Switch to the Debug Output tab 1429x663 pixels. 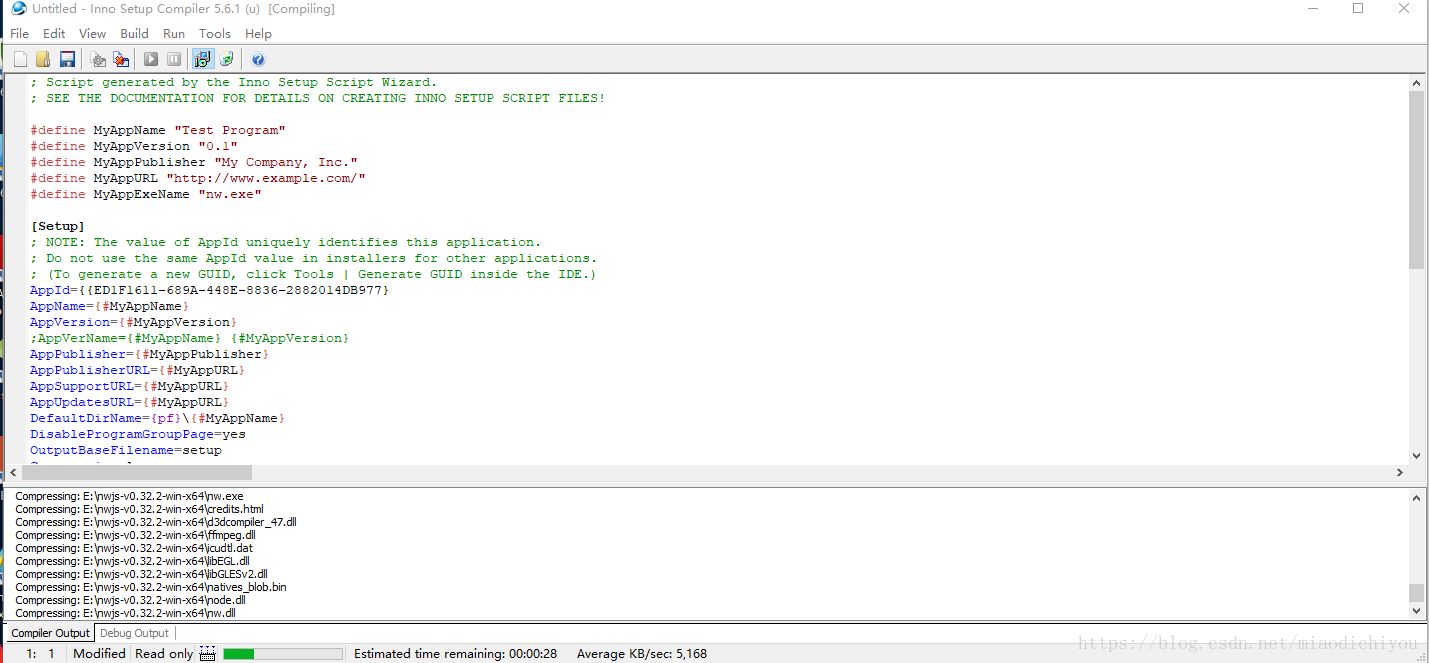(134, 633)
